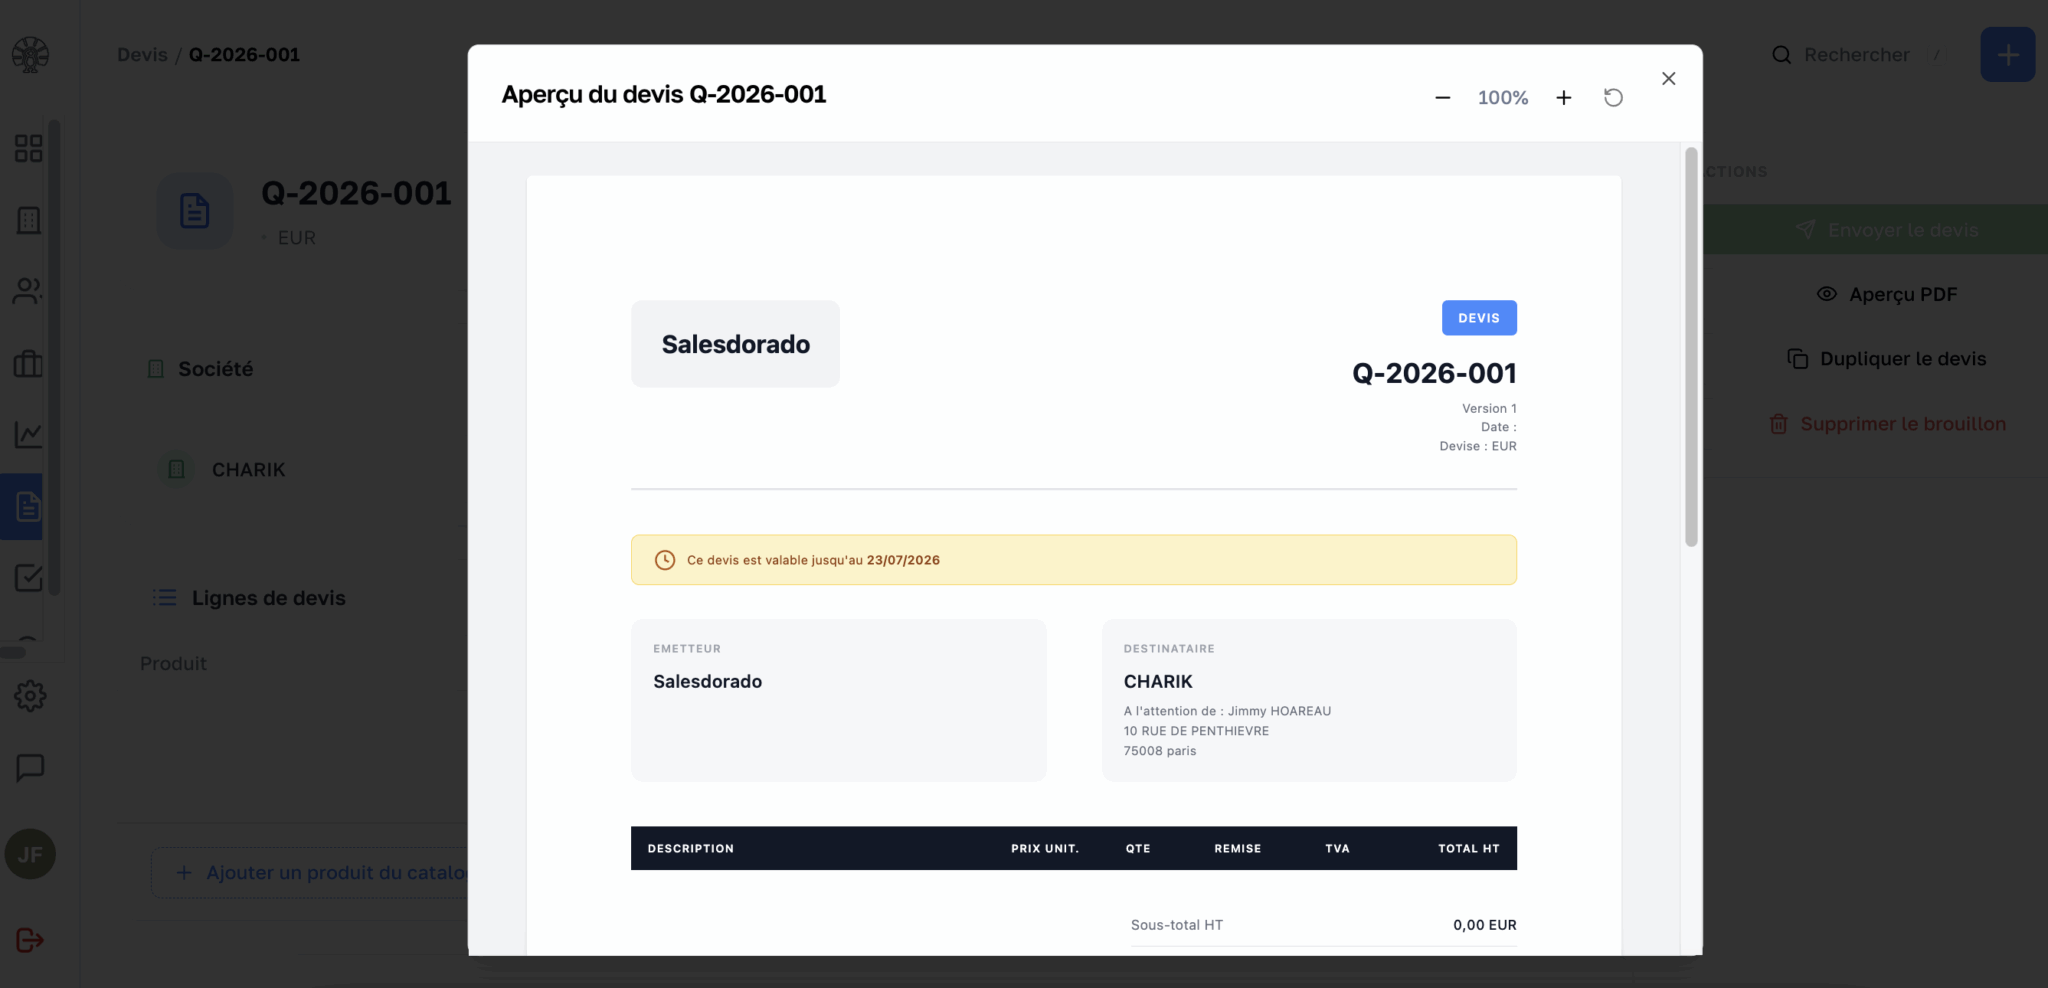
Task: Open the dashboard grid icon in sidebar
Action: click(x=29, y=148)
